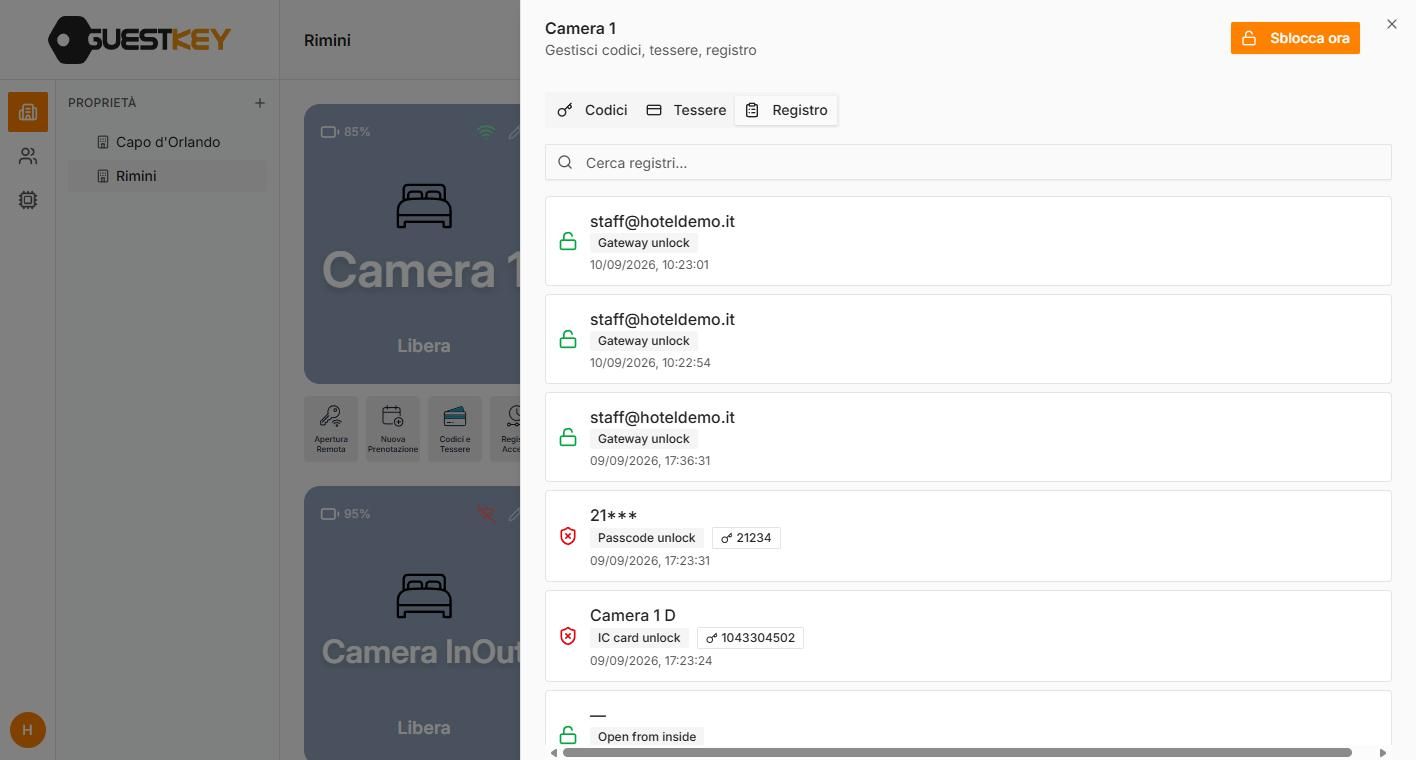
Task: Click Libera status on Camera 1 card
Action: 424,346
